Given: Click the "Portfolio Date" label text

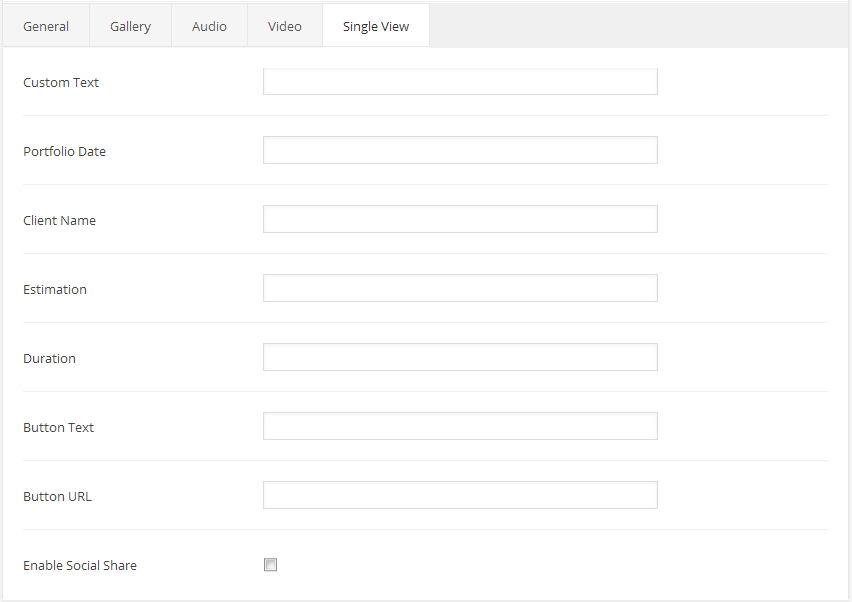Looking at the screenshot, I should coord(64,152).
